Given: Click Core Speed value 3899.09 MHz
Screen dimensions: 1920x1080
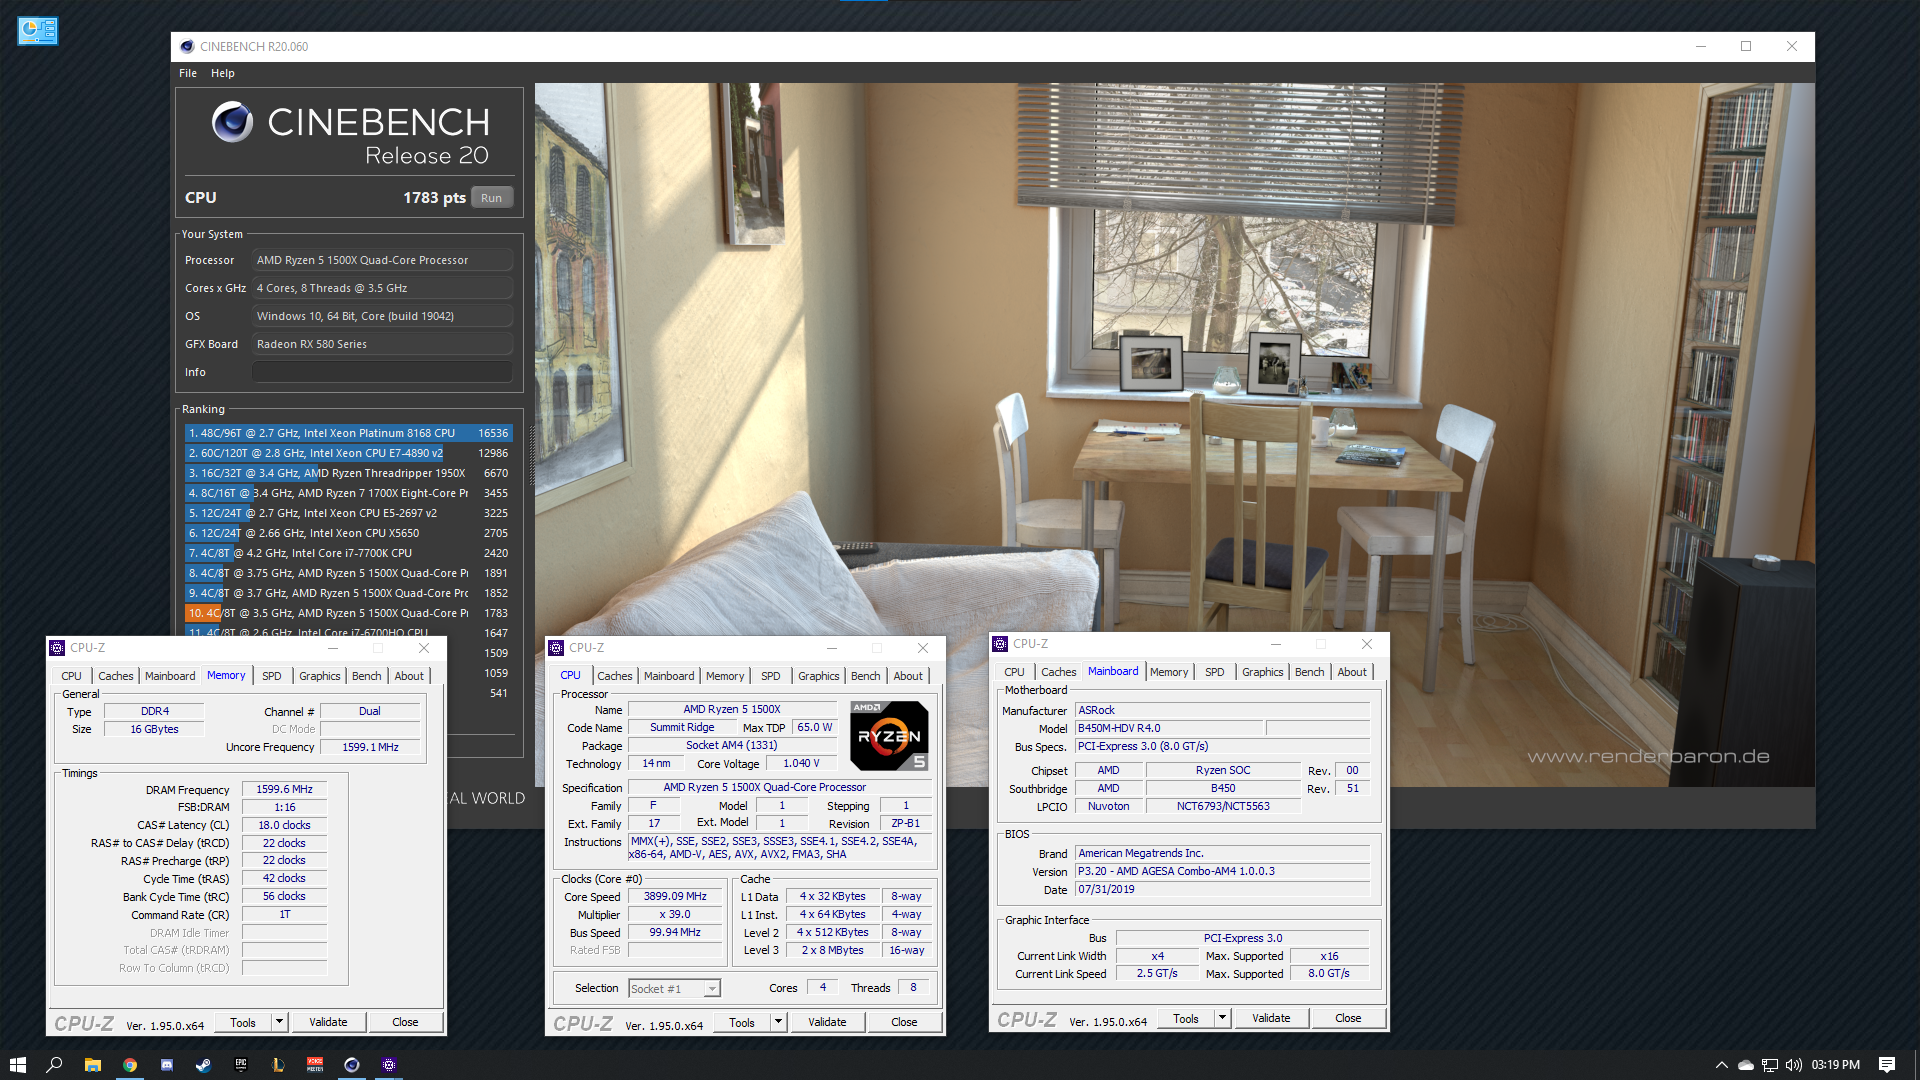Looking at the screenshot, I should point(675,896).
